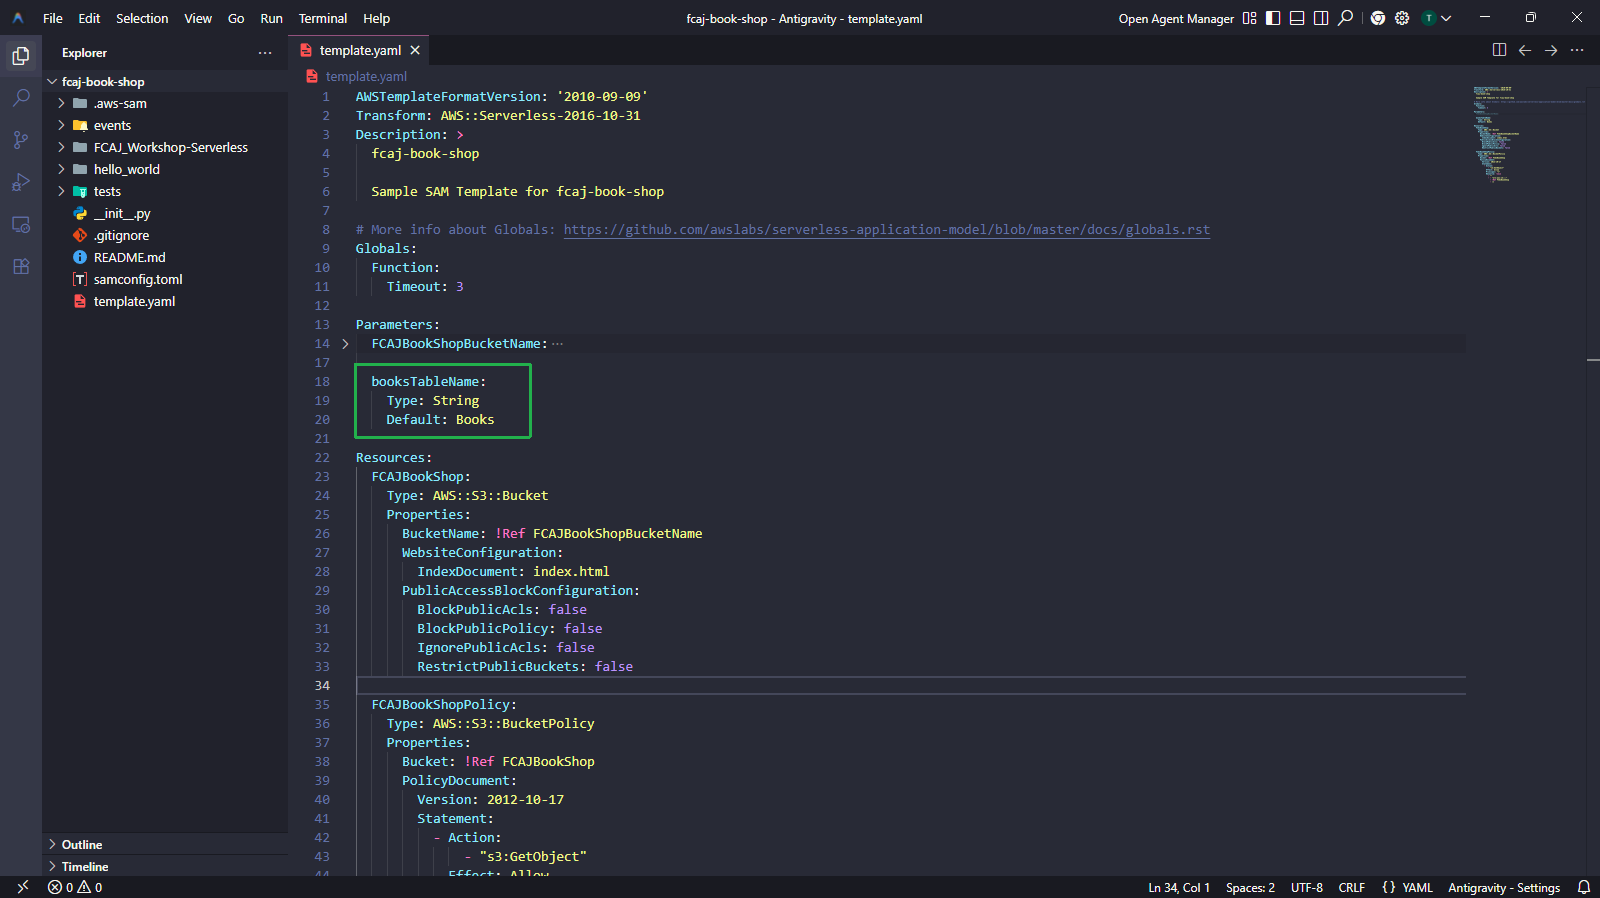Follow the github globals.rst link

(x=886, y=230)
